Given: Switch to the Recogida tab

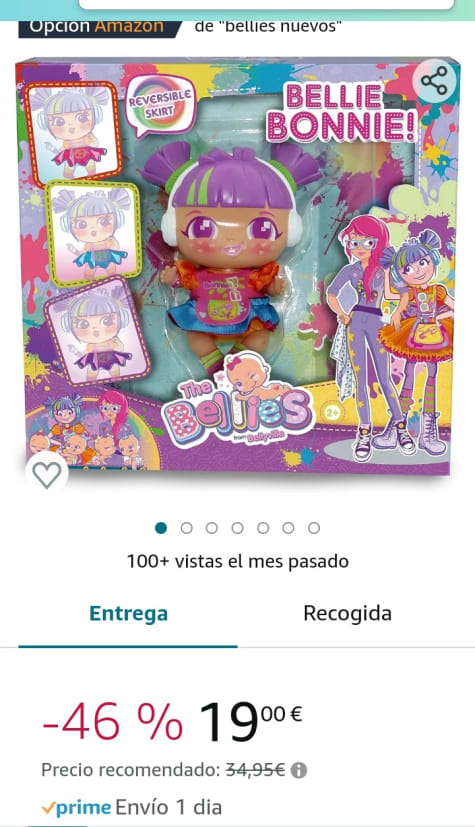Looking at the screenshot, I should click(347, 613).
